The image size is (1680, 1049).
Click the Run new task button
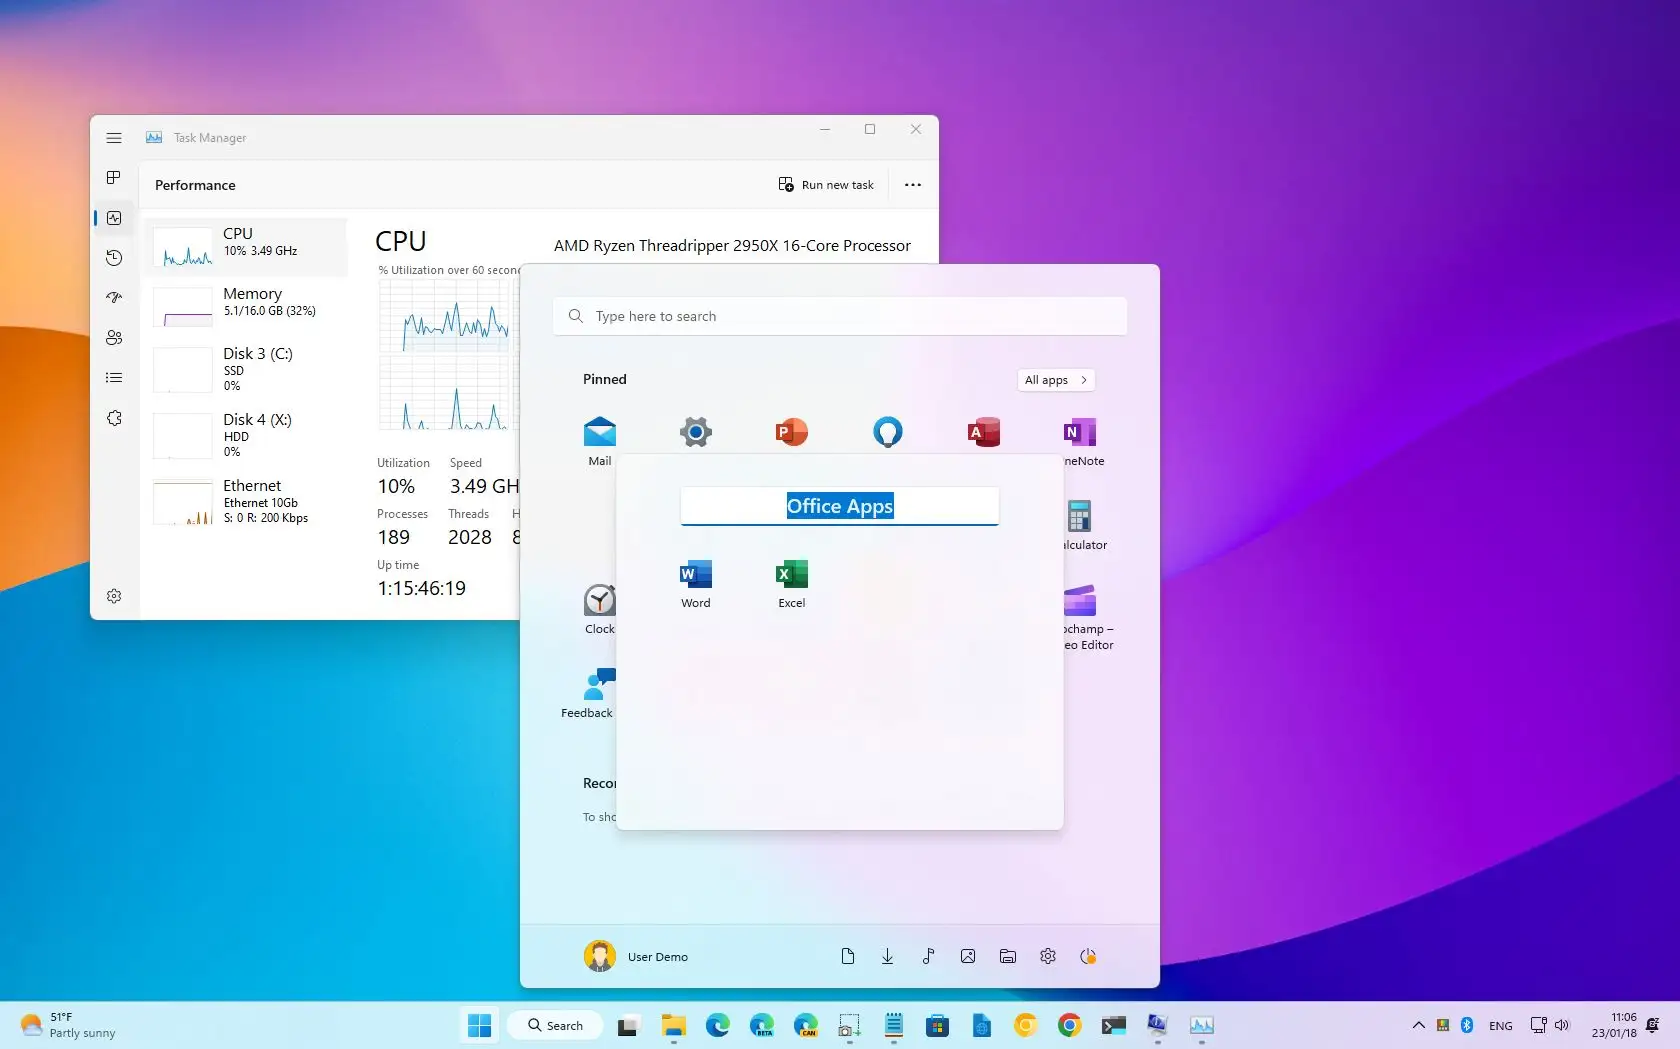point(825,184)
